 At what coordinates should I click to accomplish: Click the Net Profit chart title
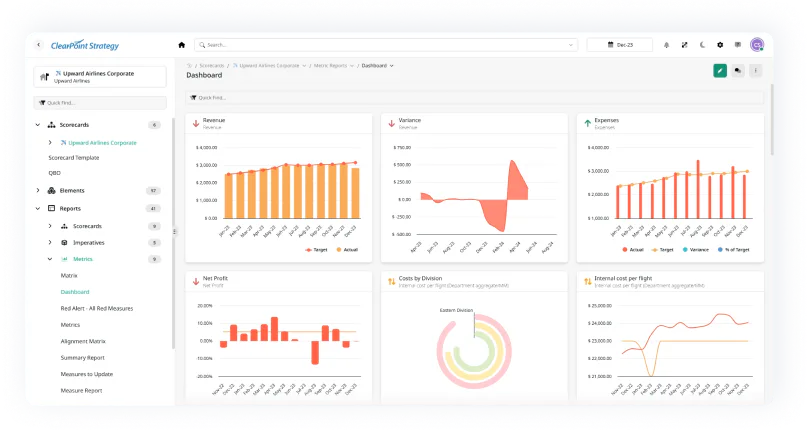point(215,278)
